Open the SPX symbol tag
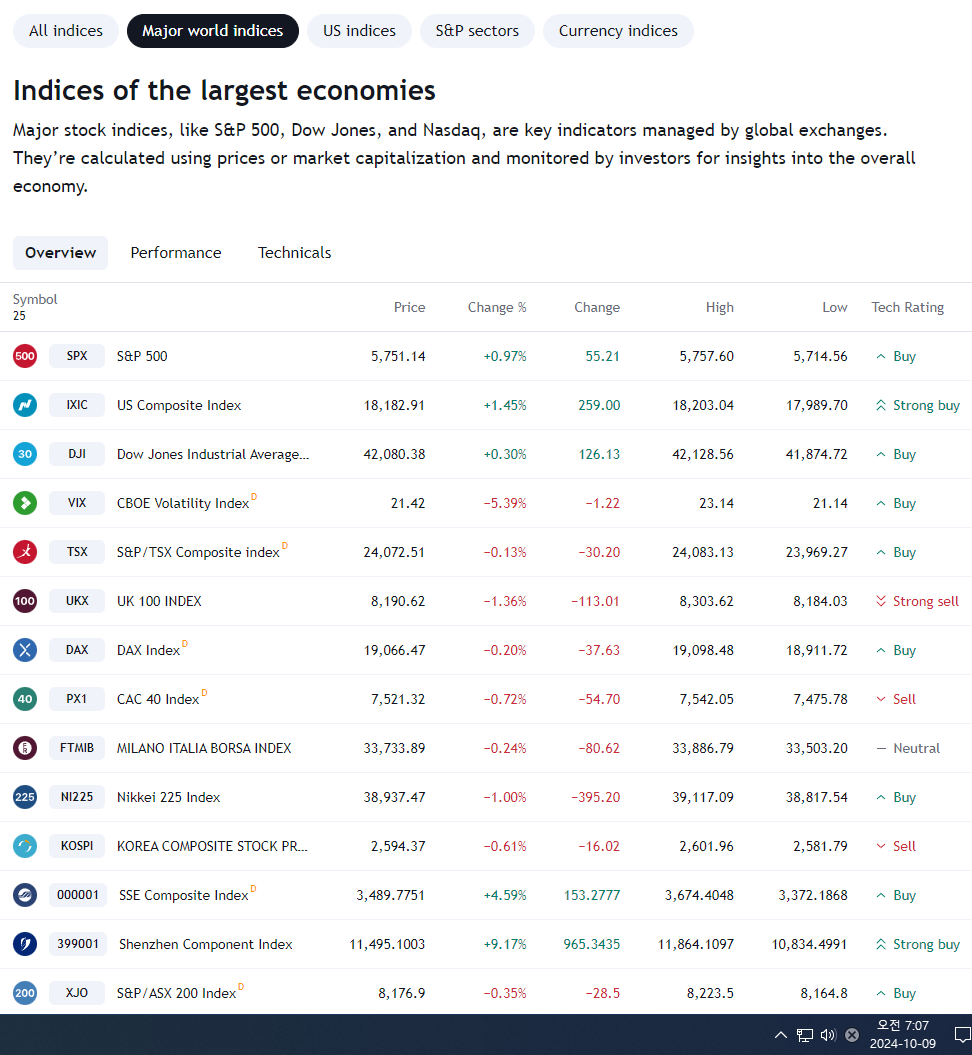972x1055 pixels. coord(77,356)
